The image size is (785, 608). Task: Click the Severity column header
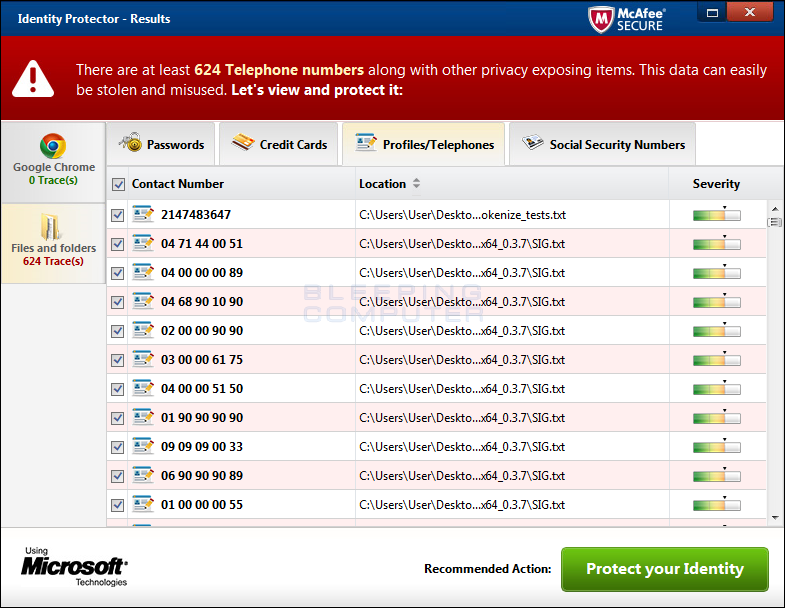716,184
